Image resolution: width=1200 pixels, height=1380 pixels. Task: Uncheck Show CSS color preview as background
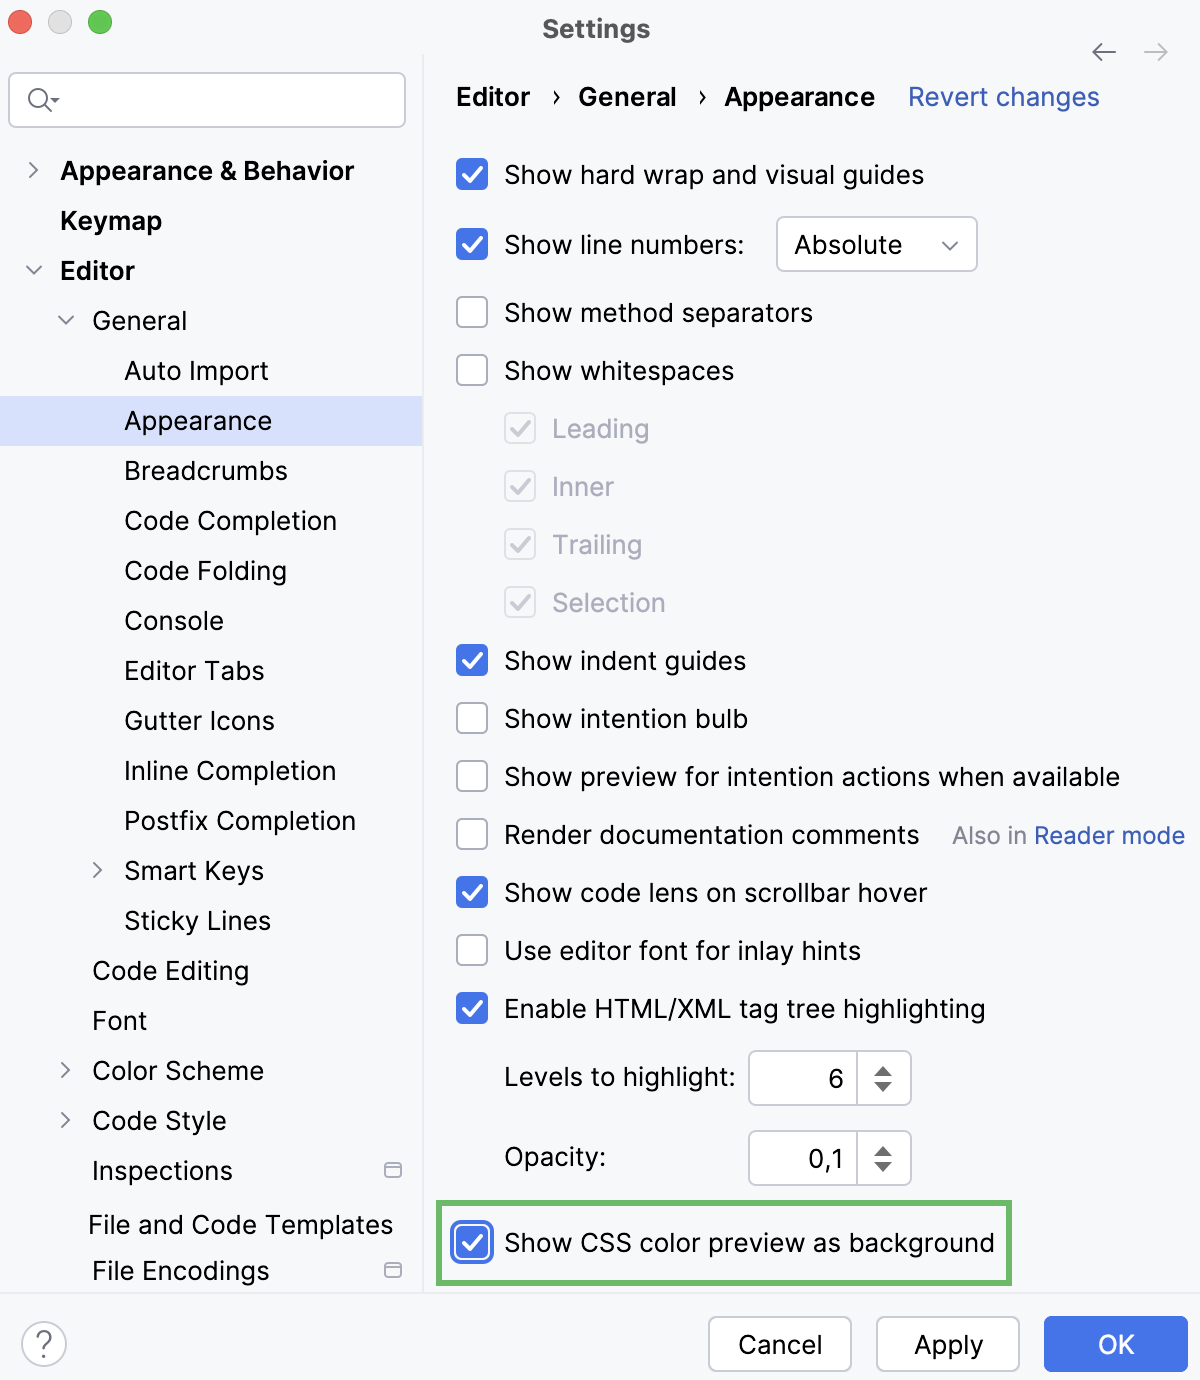tap(472, 1243)
